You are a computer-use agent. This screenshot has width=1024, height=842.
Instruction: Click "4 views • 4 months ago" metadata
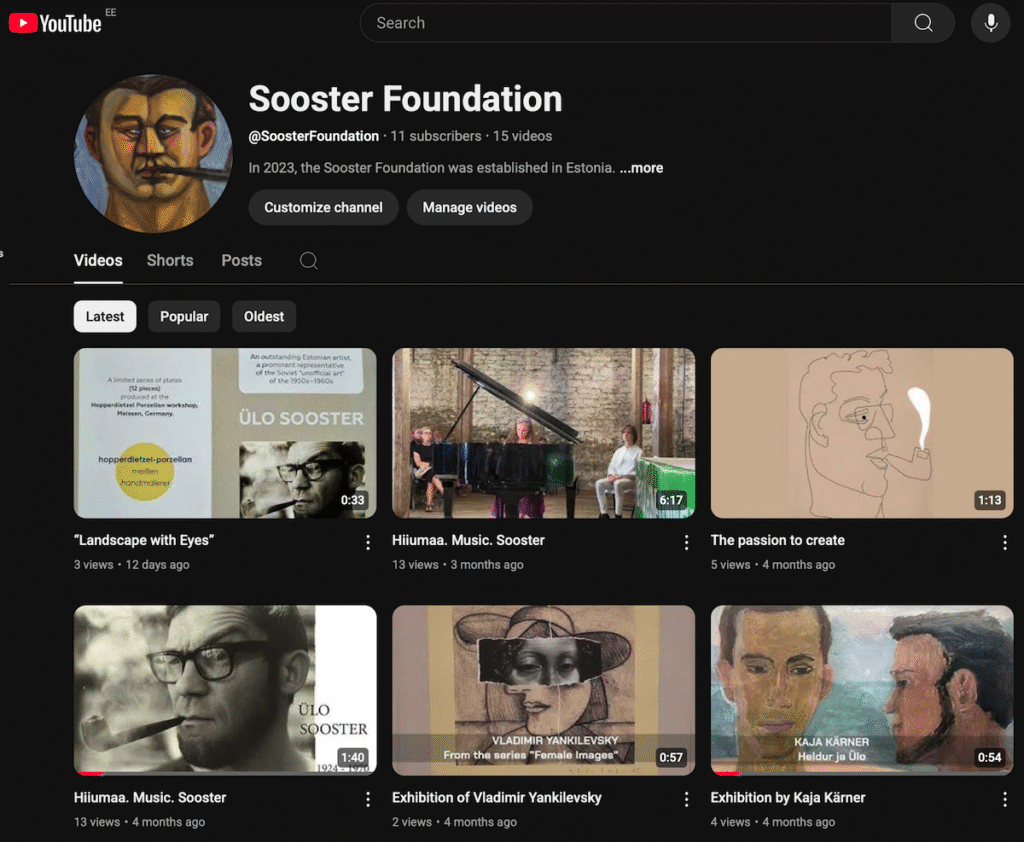point(773,822)
